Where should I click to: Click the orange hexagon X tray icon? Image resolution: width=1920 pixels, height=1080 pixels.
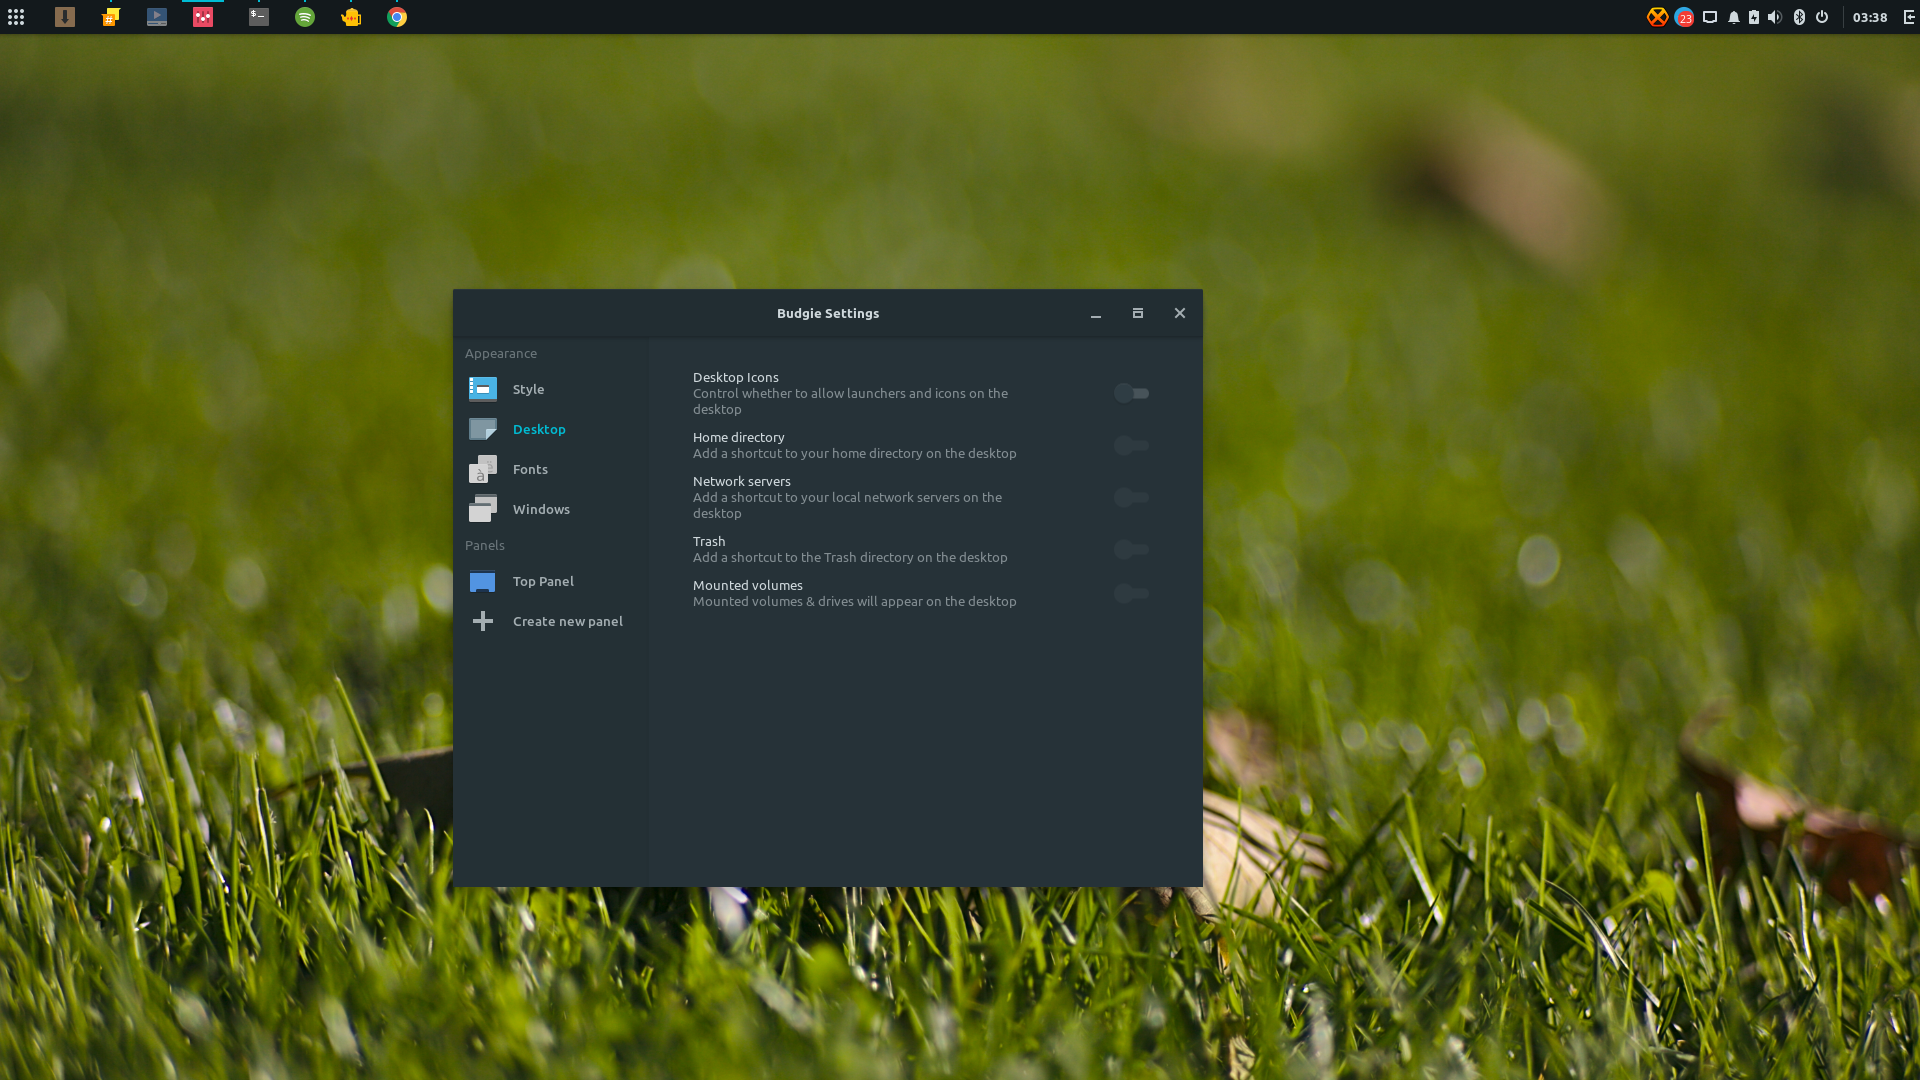(x=1658, y=17)
